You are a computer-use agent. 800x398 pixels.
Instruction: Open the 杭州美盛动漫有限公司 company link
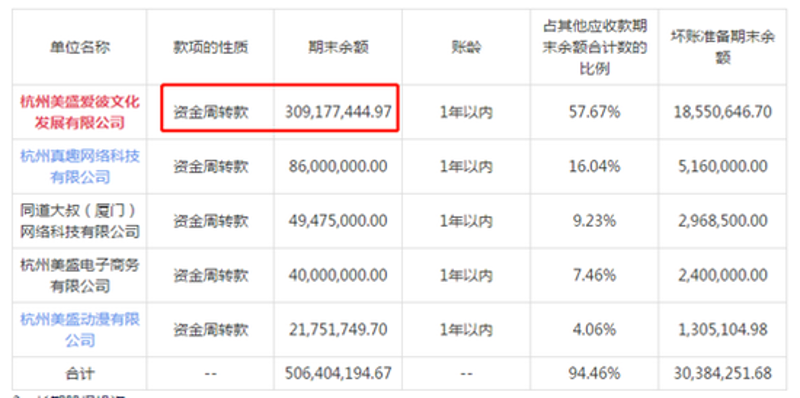[80, 330]
